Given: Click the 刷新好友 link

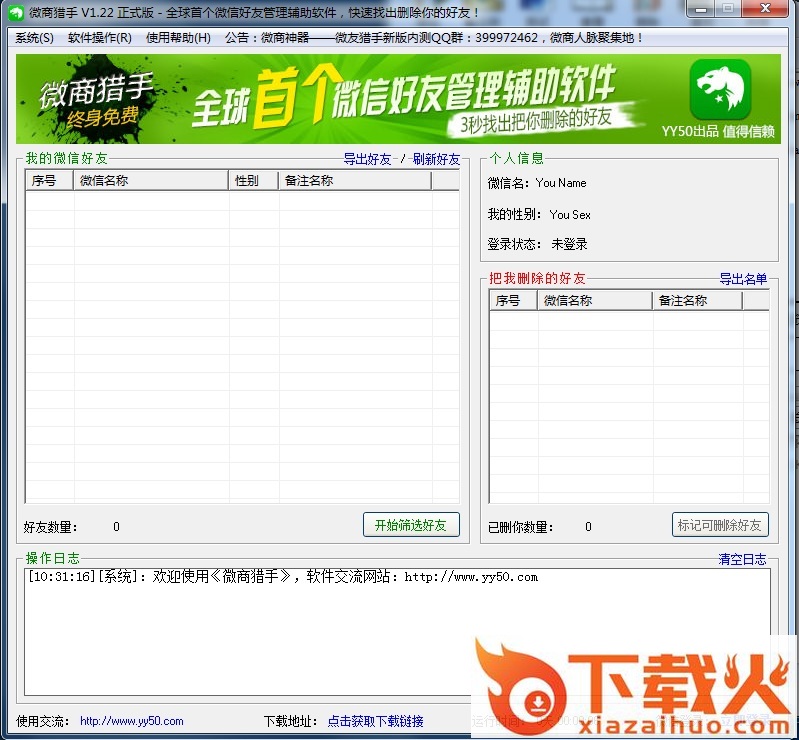Looking at the screenshot, I should click(x=436, y=160).
